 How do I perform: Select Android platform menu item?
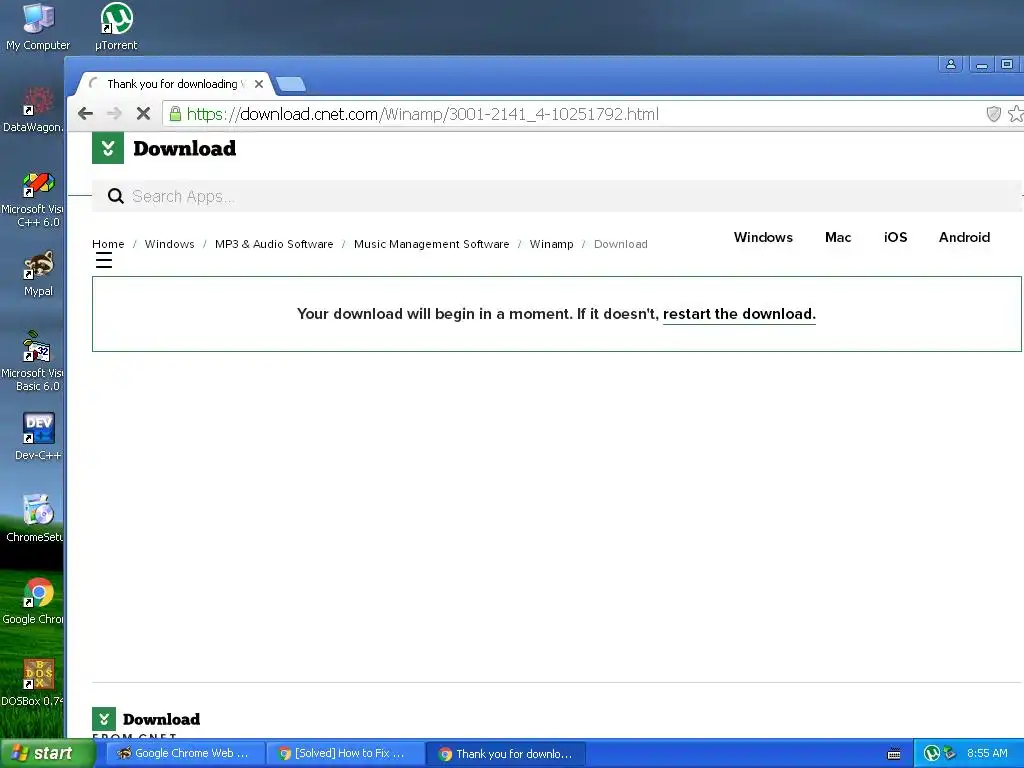pos(964,237)
